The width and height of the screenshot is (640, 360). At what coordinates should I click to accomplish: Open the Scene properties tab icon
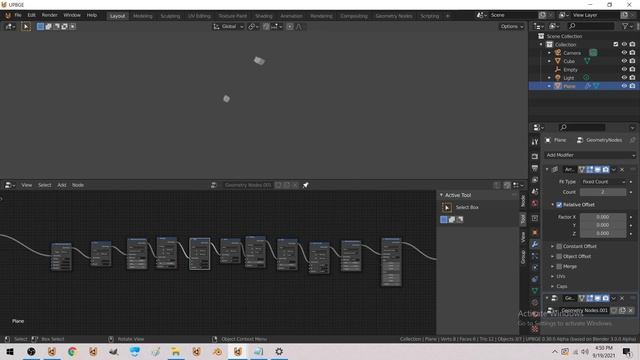(x=535, y=192)
